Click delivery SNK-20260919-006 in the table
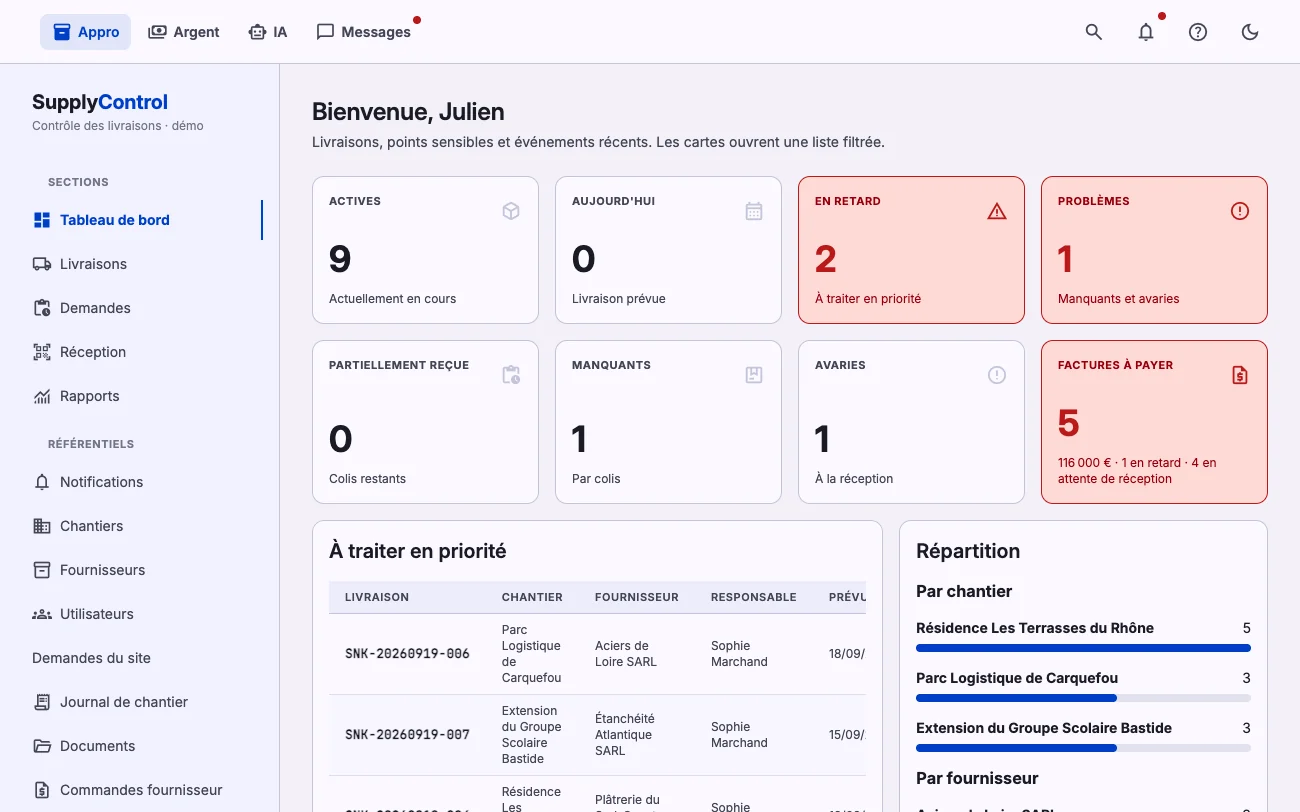 point(407,654)
